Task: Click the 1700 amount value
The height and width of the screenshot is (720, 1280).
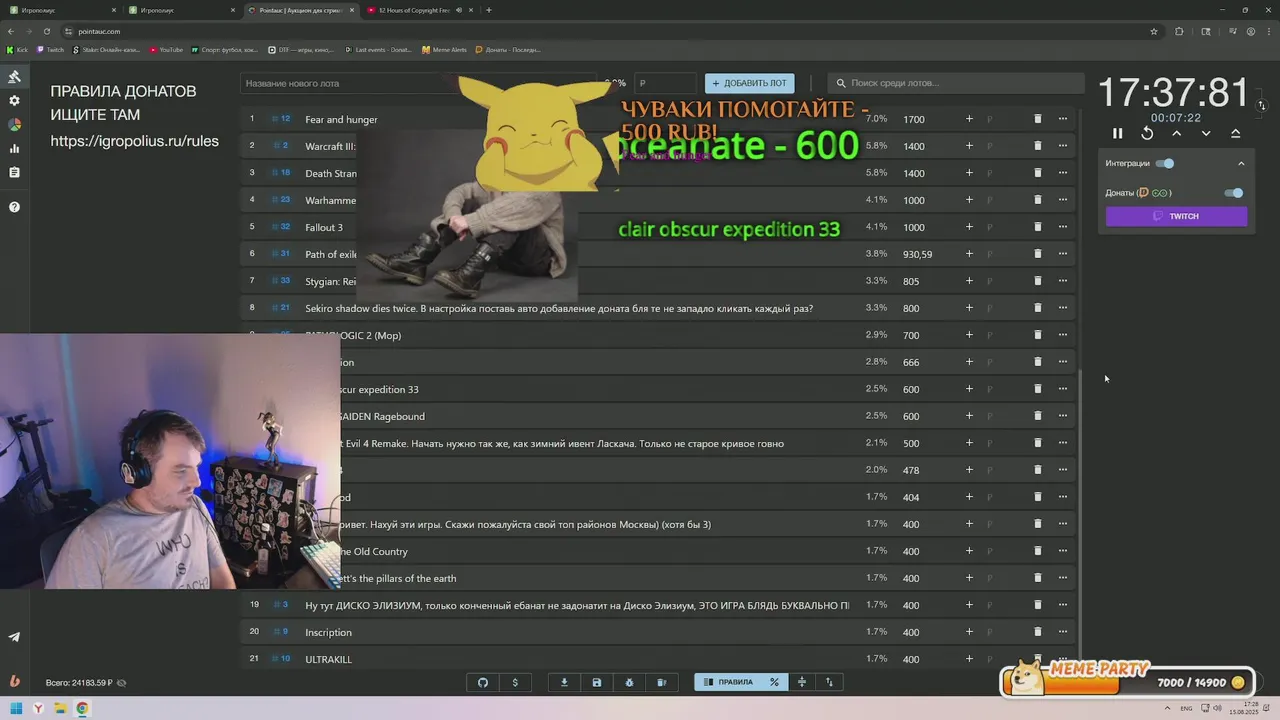Action: (913, 119)
